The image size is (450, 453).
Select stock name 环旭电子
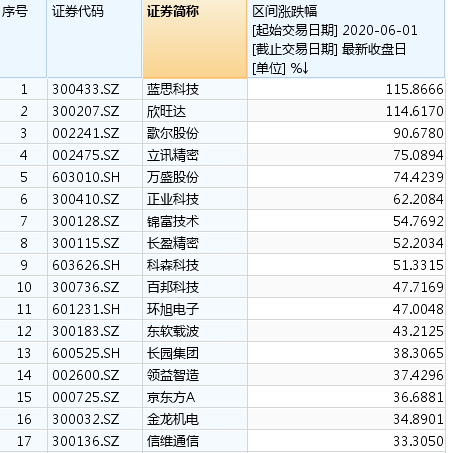(173, 309)
